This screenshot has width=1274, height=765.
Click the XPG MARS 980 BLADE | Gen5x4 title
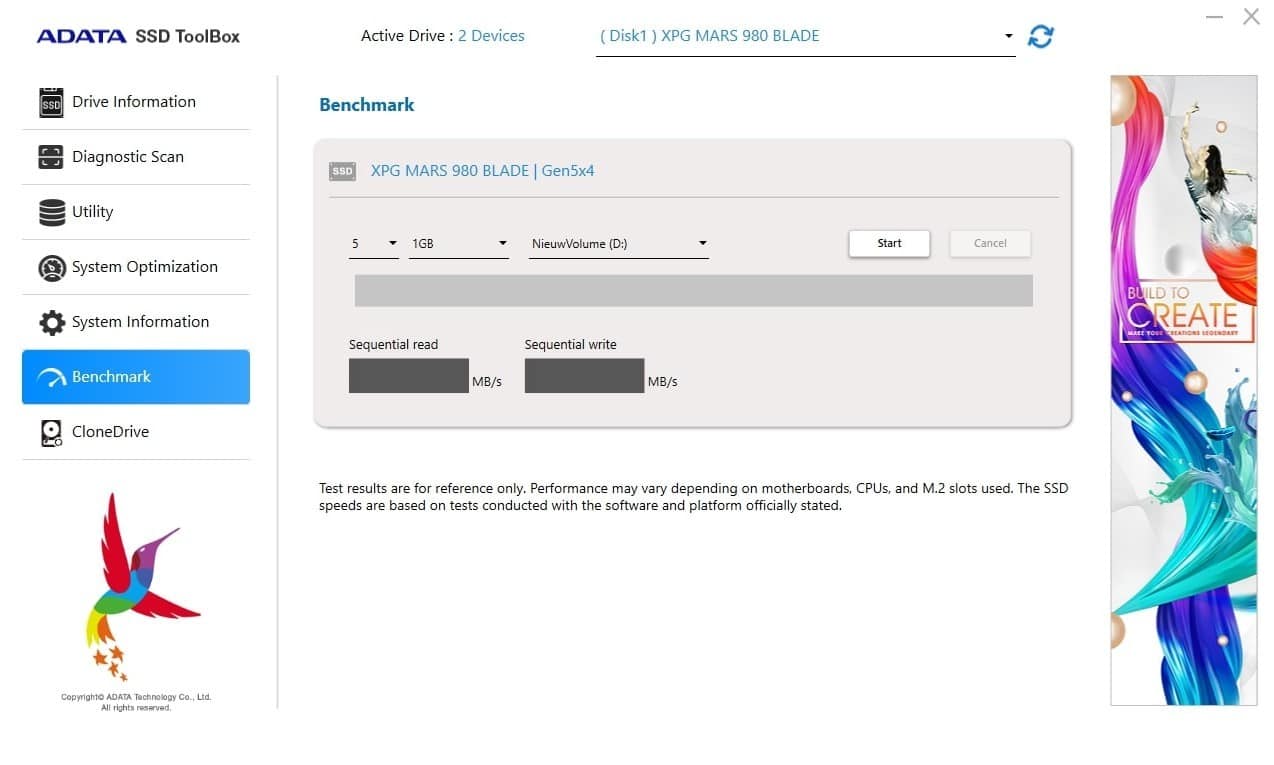(x=483, y=171)
